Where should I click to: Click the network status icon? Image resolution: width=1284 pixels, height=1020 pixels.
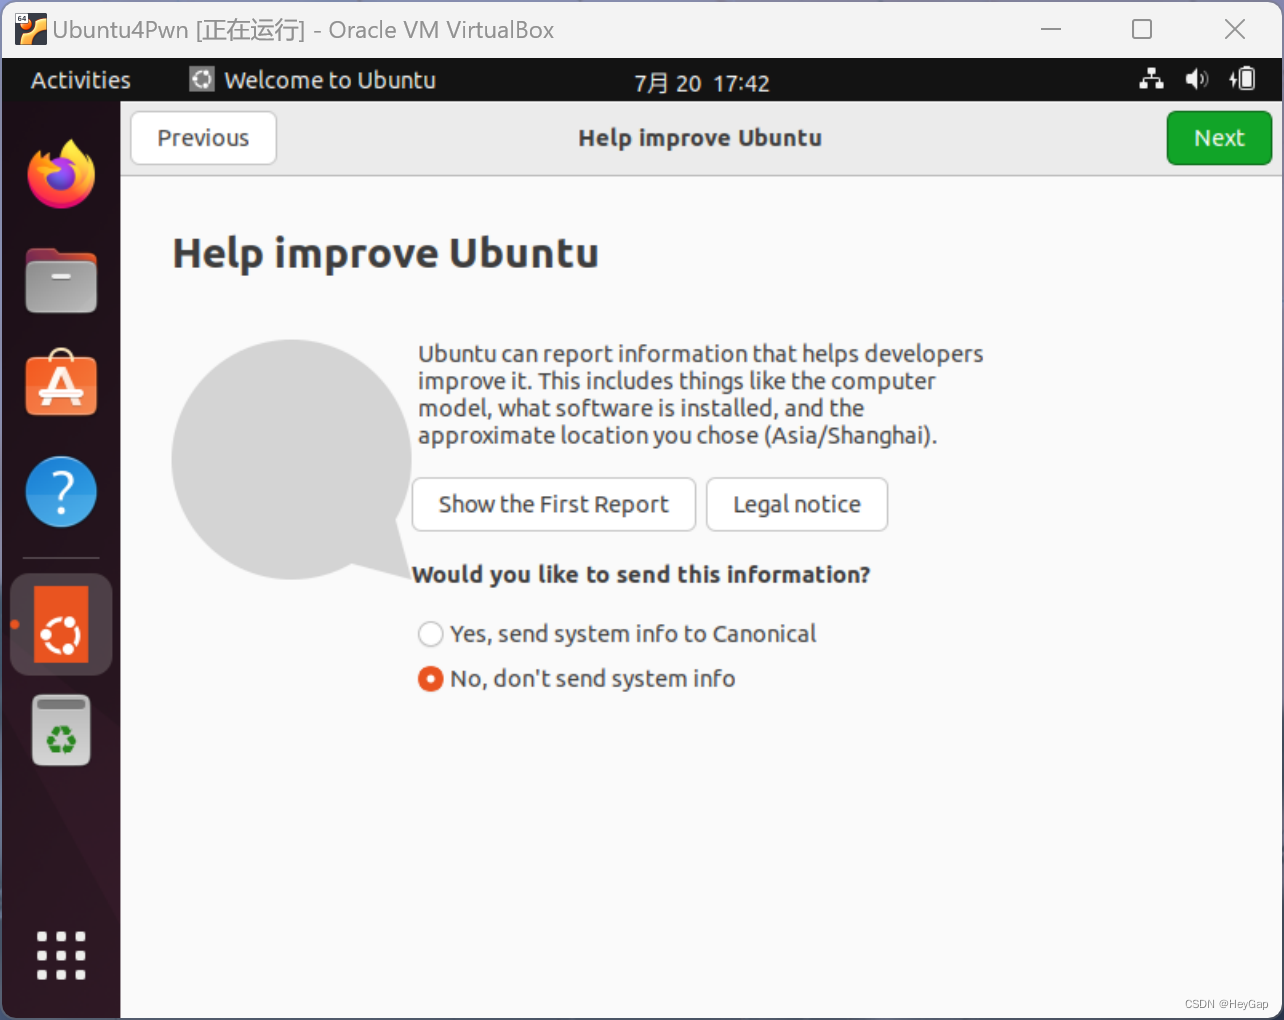point(1151,79)
